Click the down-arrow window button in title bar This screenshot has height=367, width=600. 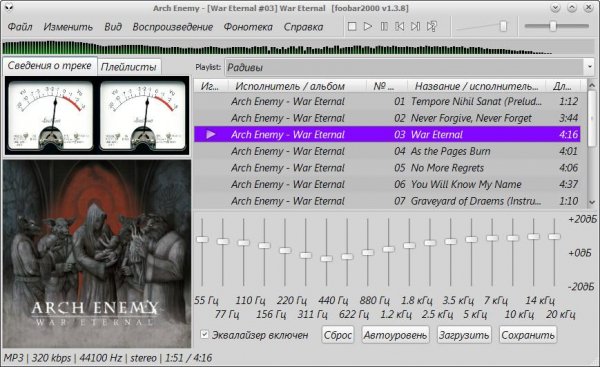point(555,8)
